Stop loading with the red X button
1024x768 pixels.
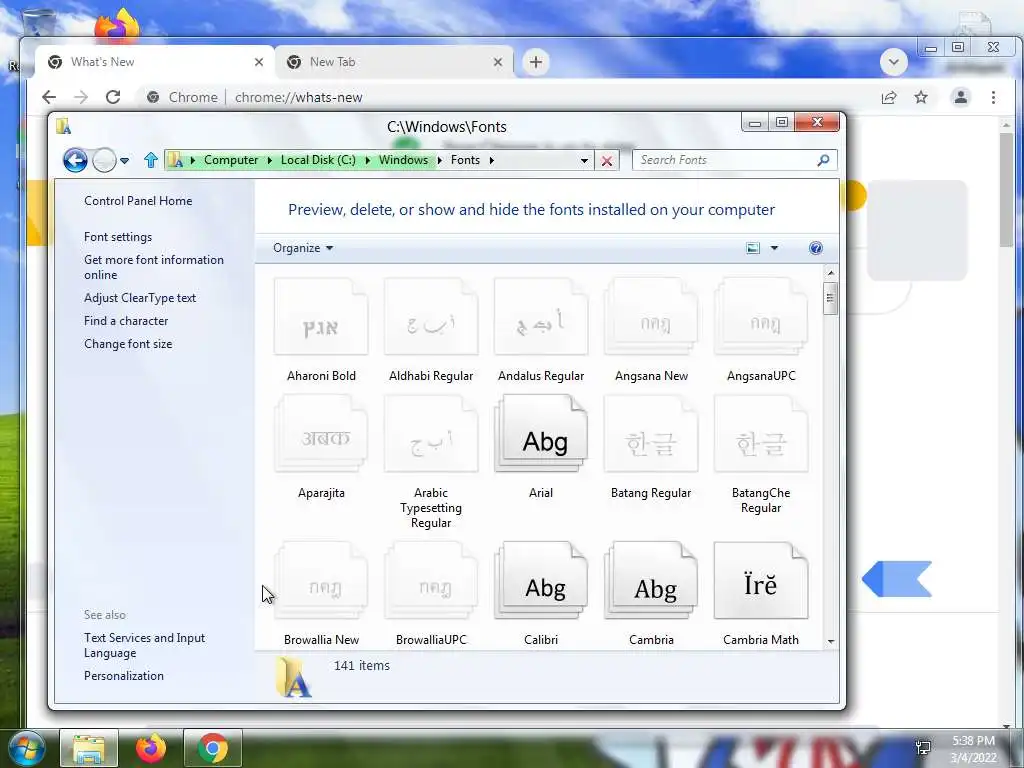[x=607, y=161]
